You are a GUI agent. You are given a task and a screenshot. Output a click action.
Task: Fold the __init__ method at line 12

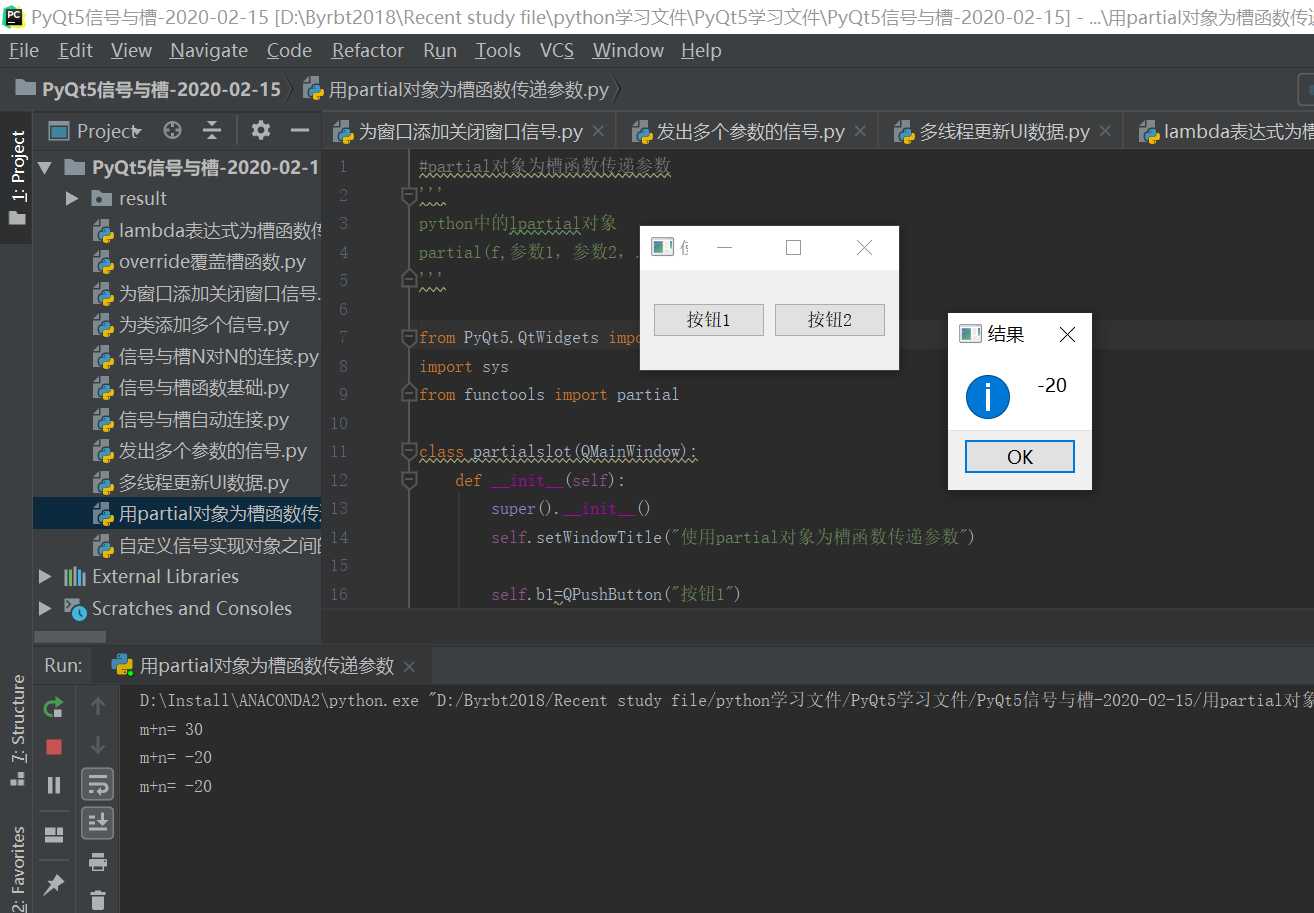click(408, 480)
